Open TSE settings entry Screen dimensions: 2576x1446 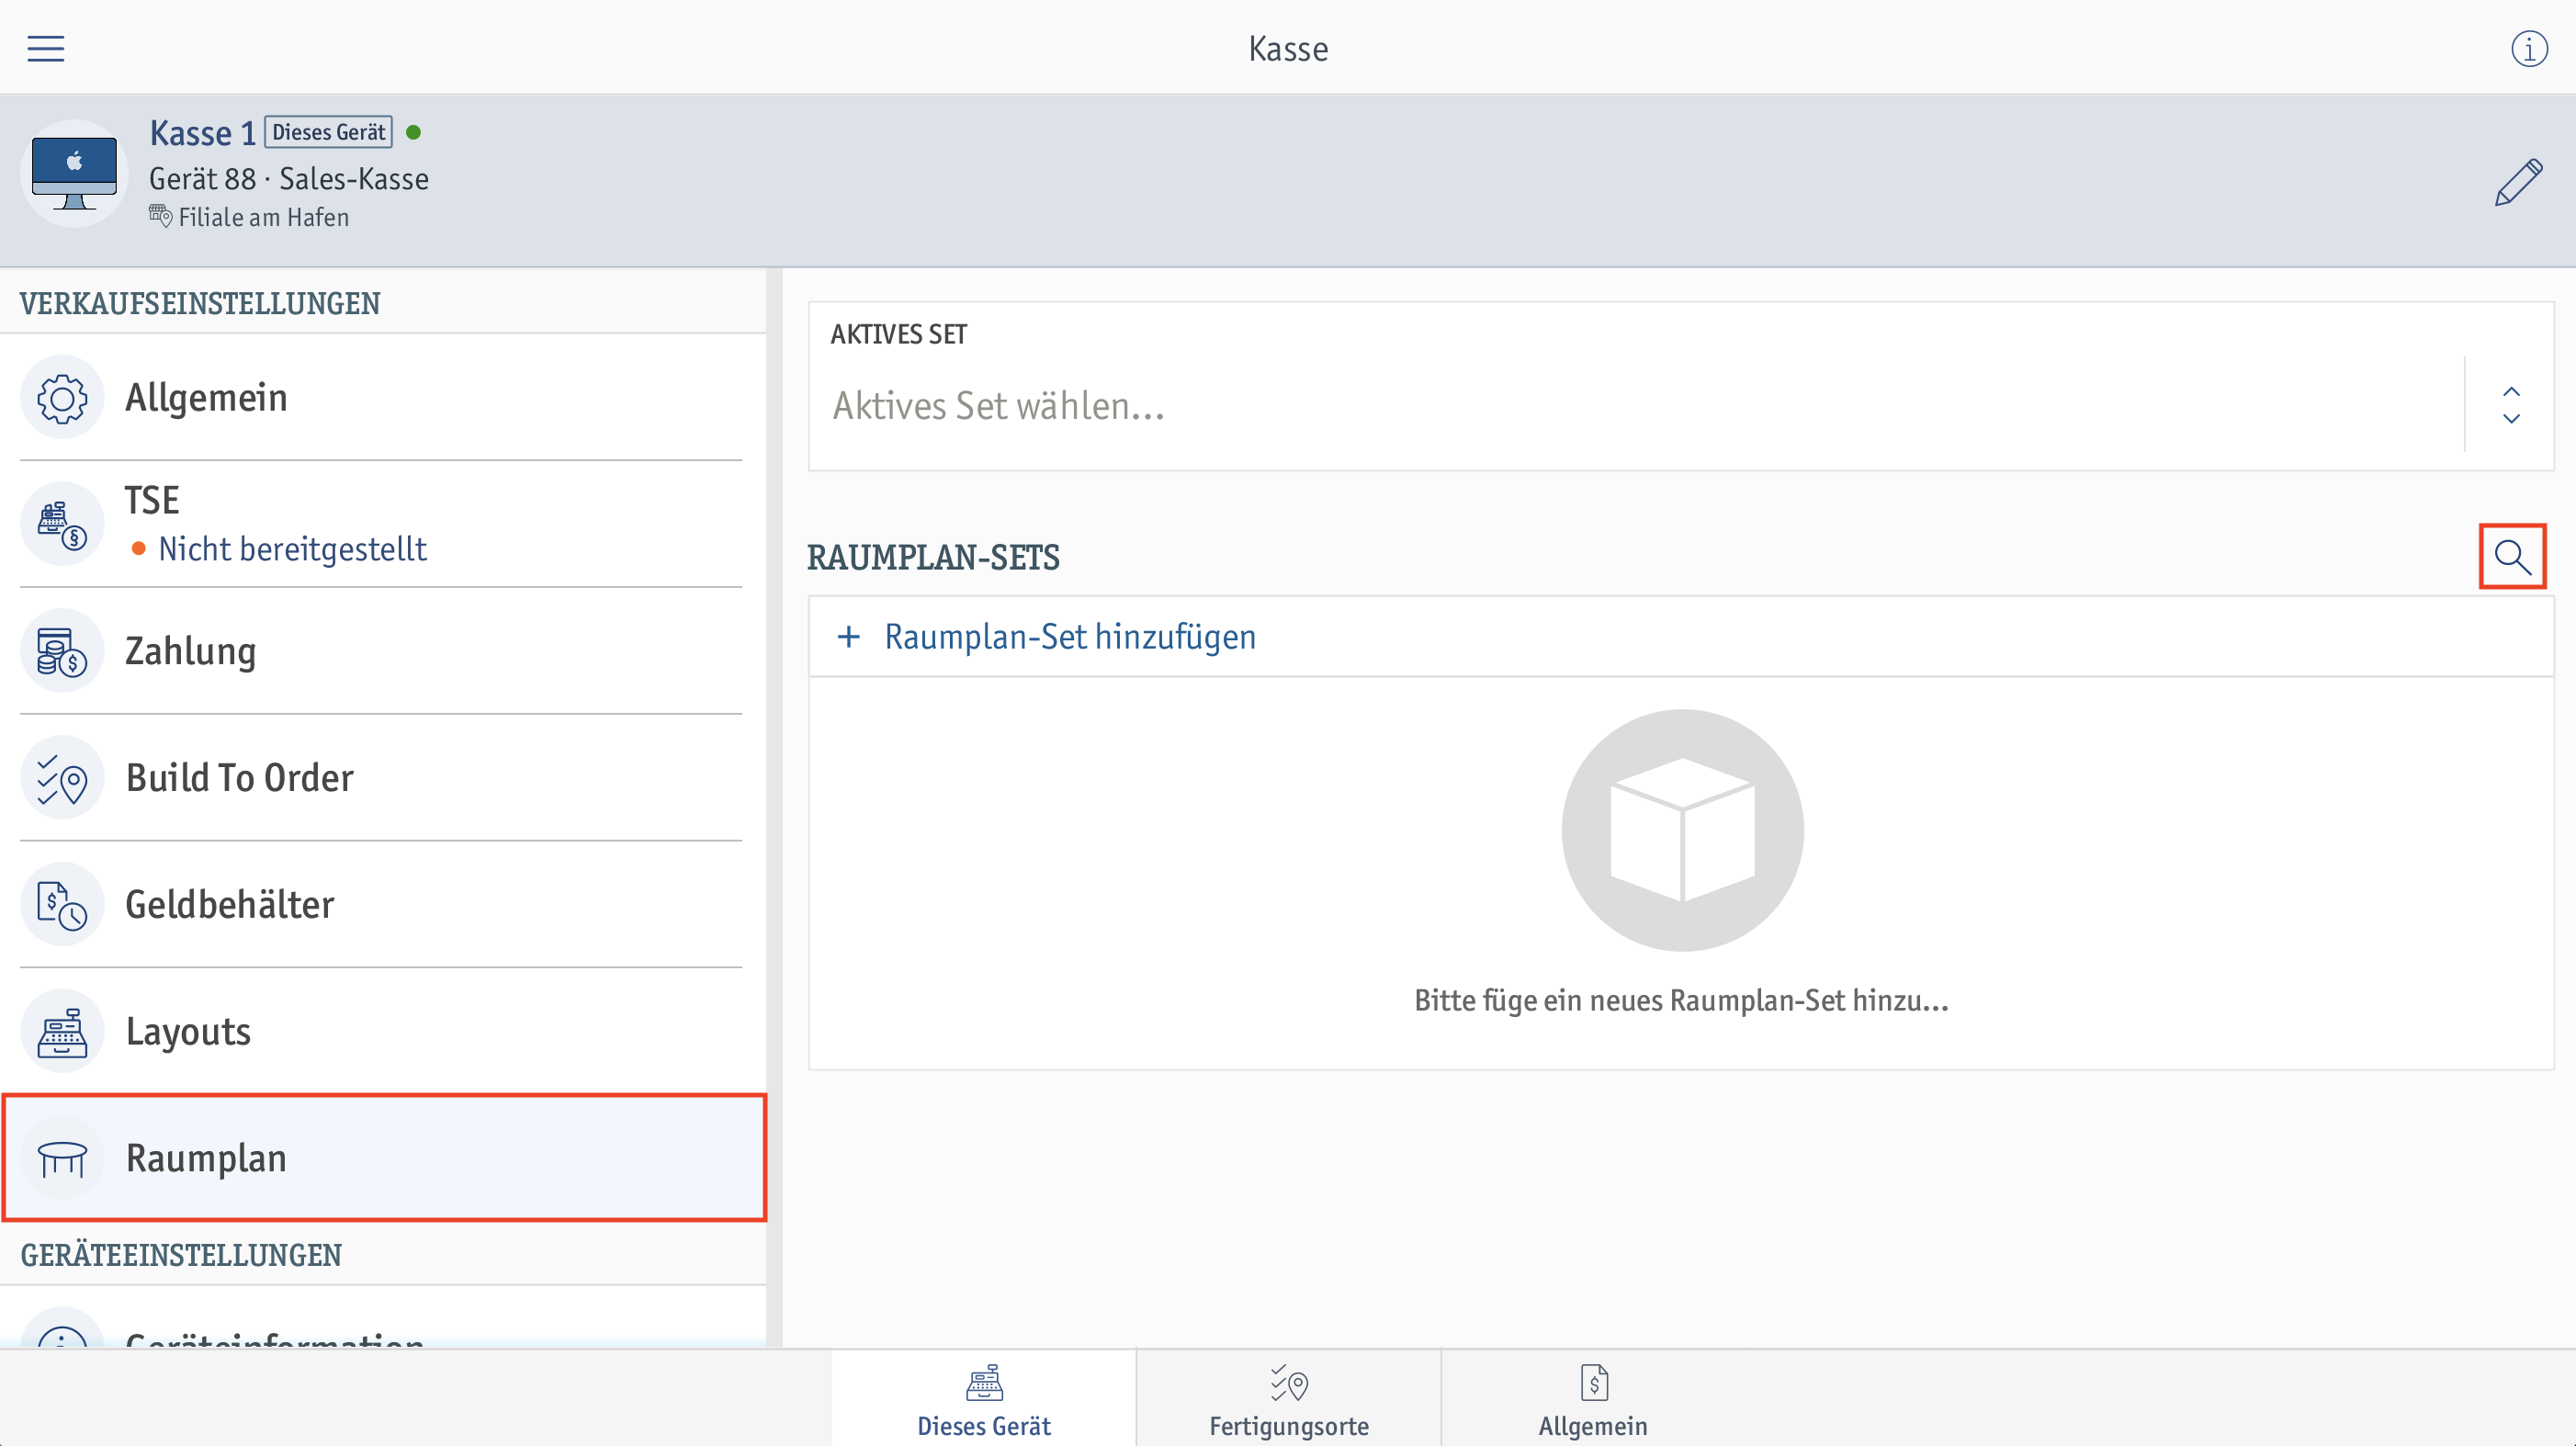pyautogui.click(x=381, y=524)
